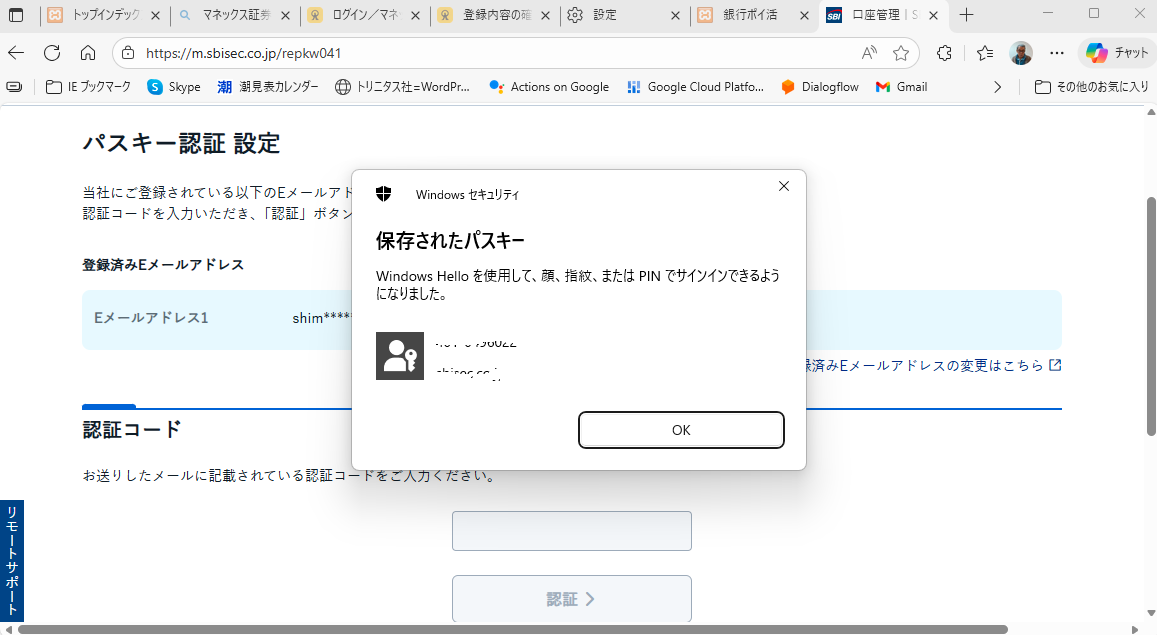Expand the bookmarks bar overflow chevron

997,87
